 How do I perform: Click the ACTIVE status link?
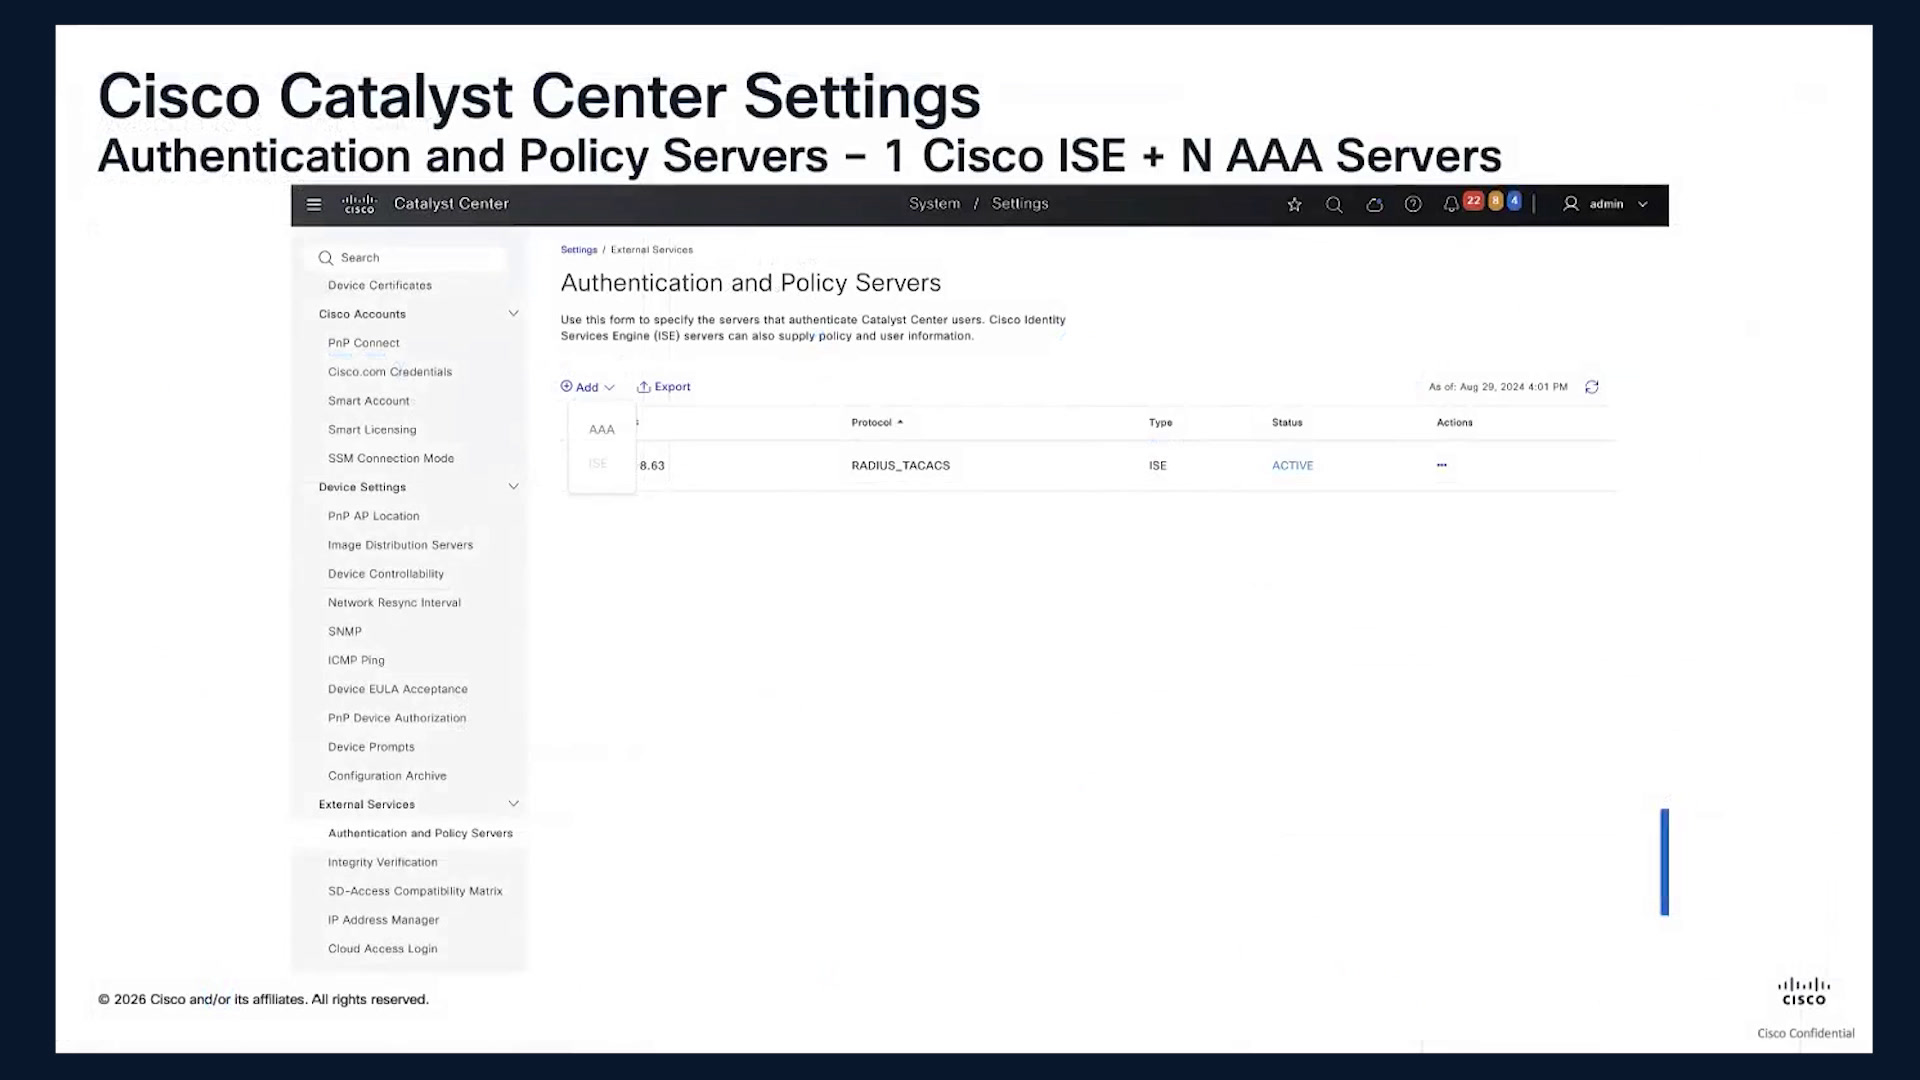tap(1292, 465)
